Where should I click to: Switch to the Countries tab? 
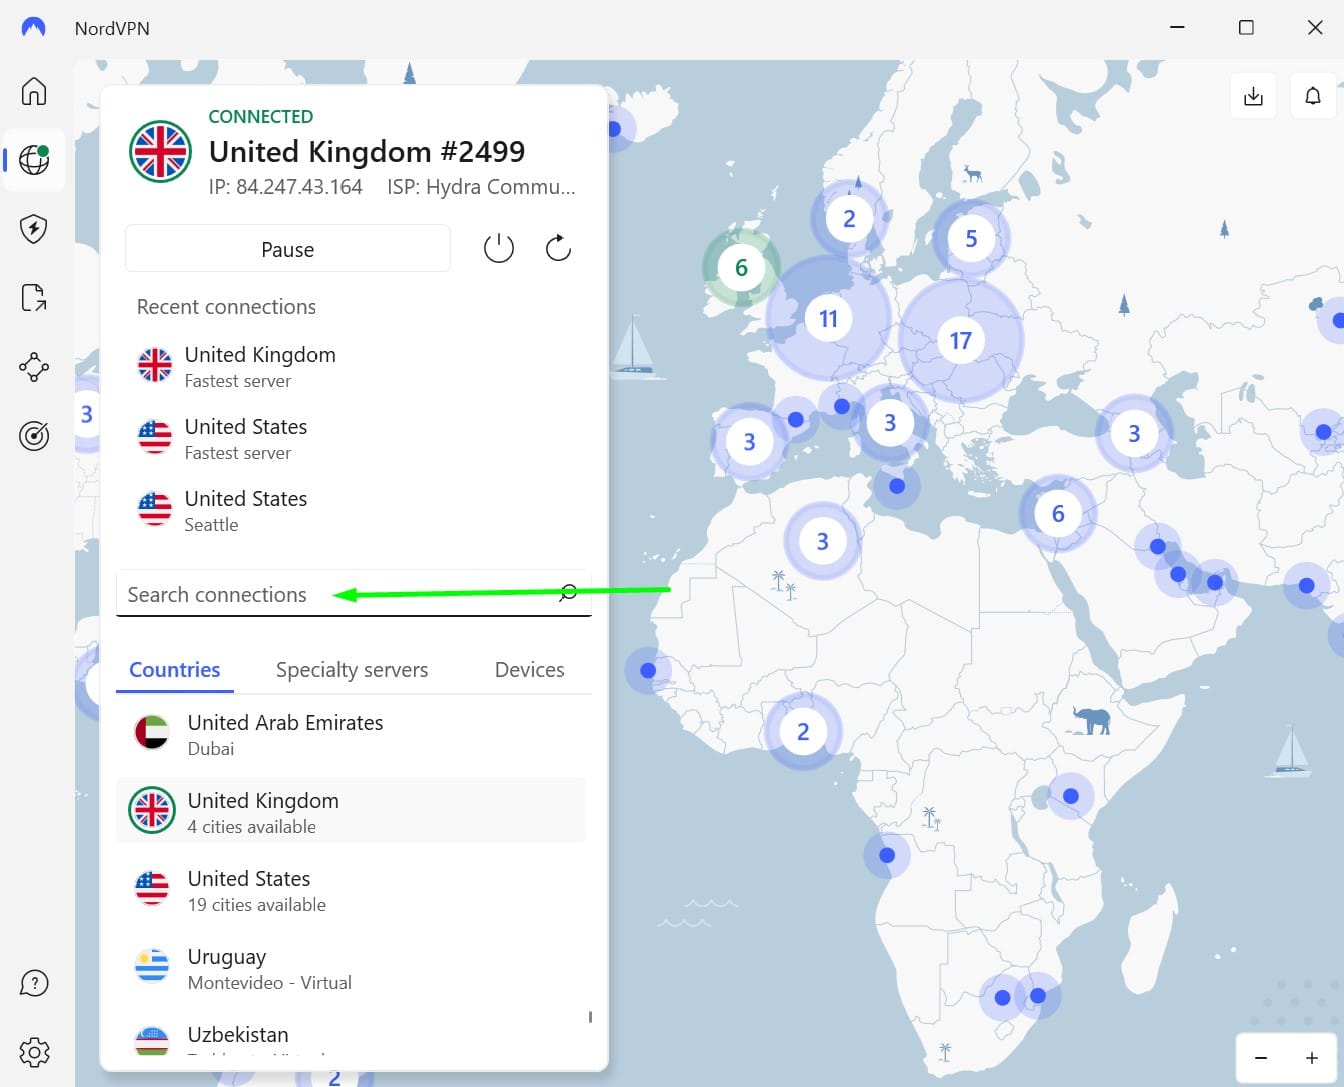tap(175, 670)
